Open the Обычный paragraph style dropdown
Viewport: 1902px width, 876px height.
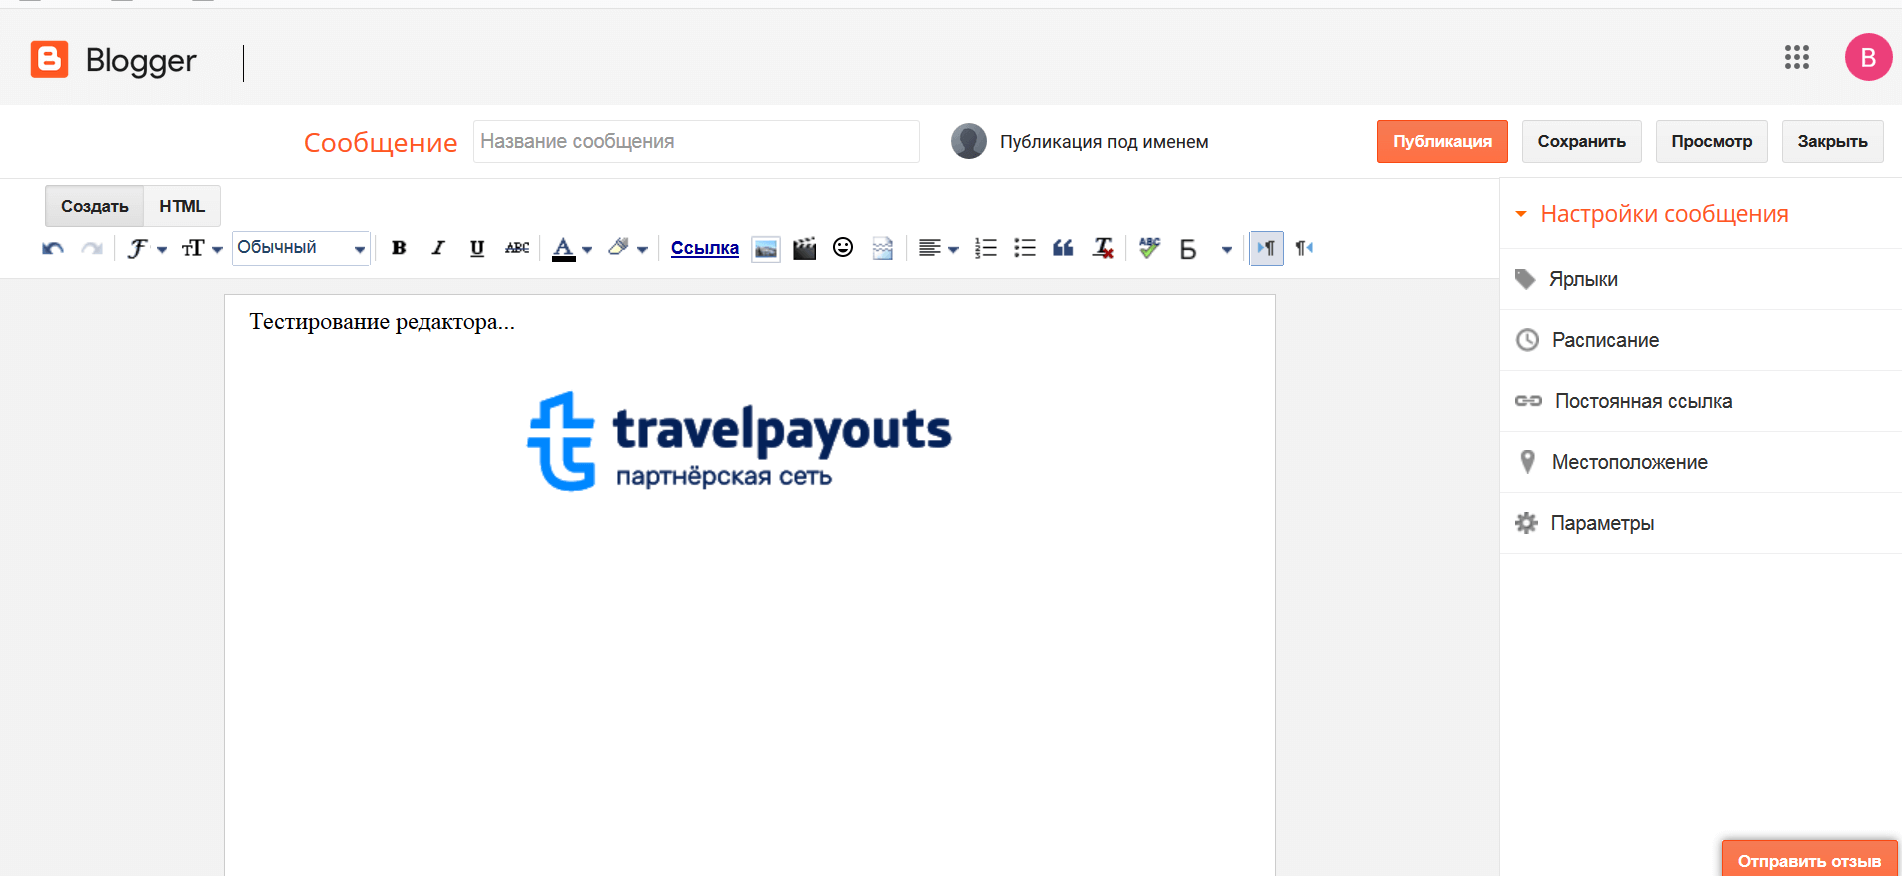[x=301, y=248]
